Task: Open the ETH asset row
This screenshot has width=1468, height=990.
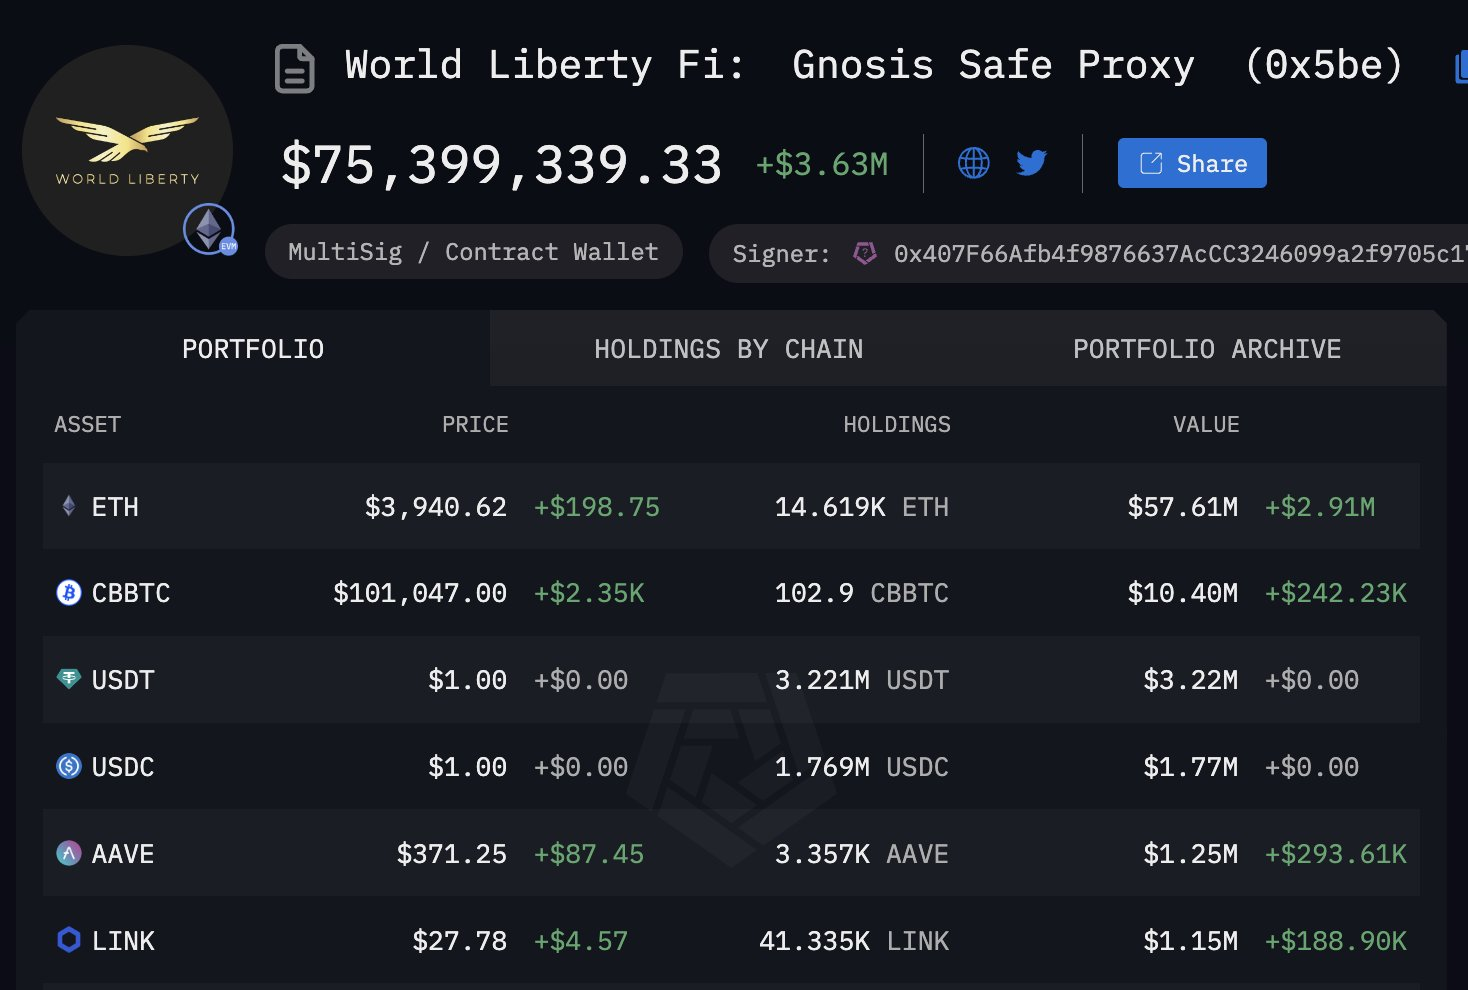Action: (115, 507)
